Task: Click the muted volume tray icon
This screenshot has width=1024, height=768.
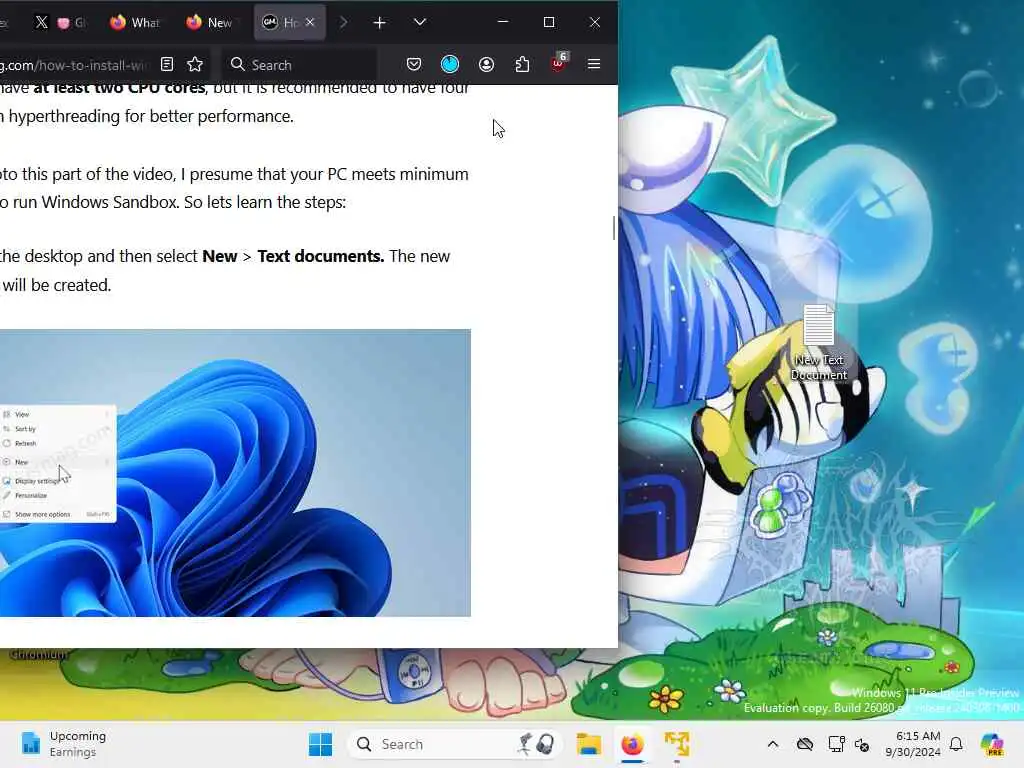Action: [x=862, y=744]
